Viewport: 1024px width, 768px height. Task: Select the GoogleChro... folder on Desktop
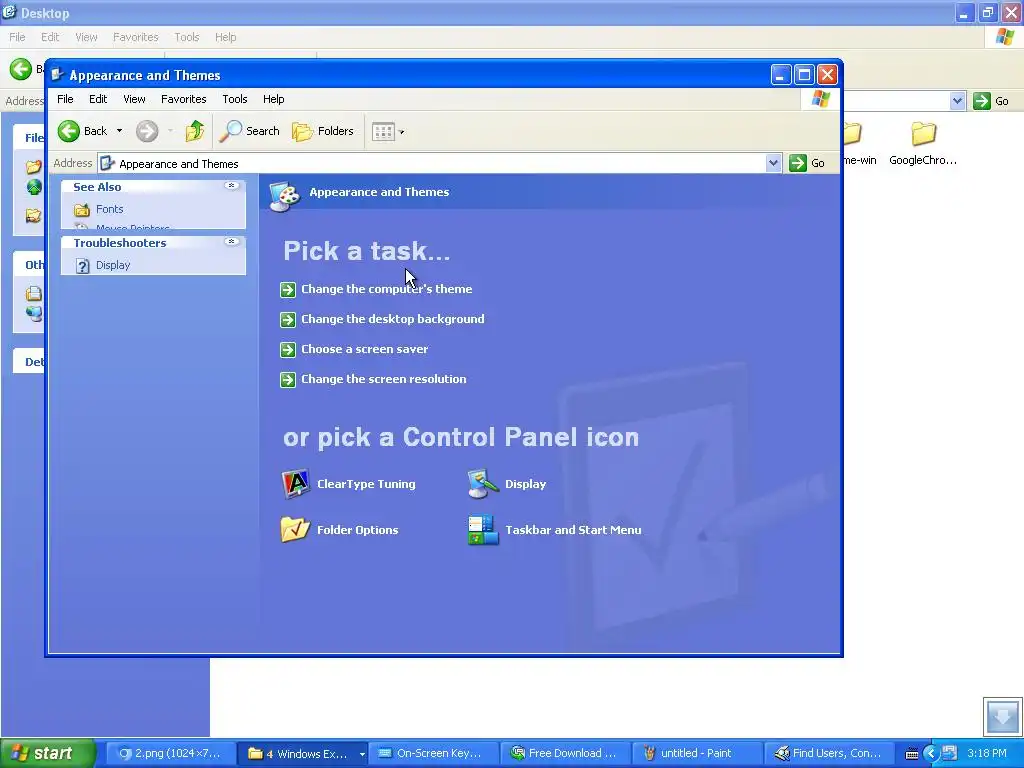click(x=923, y=144)
